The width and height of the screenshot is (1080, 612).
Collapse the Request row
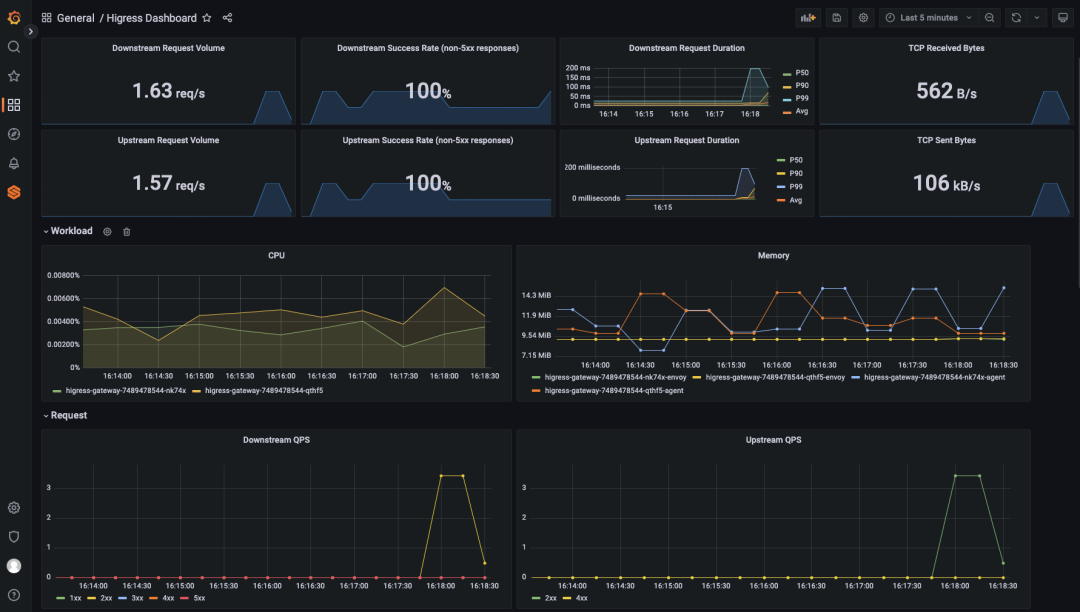click(65, 416)
